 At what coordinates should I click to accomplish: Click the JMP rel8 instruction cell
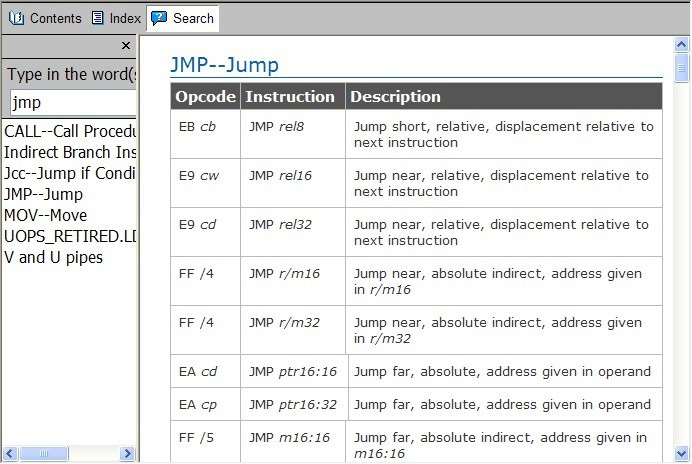(293, 134)
